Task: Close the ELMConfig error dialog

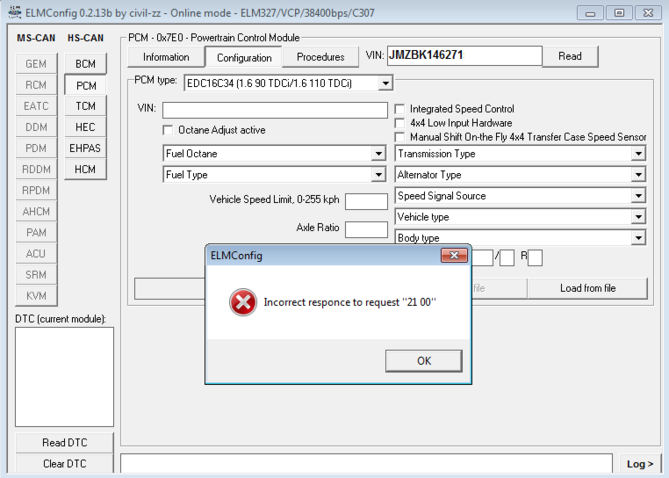Action: (x=454, y=255)
